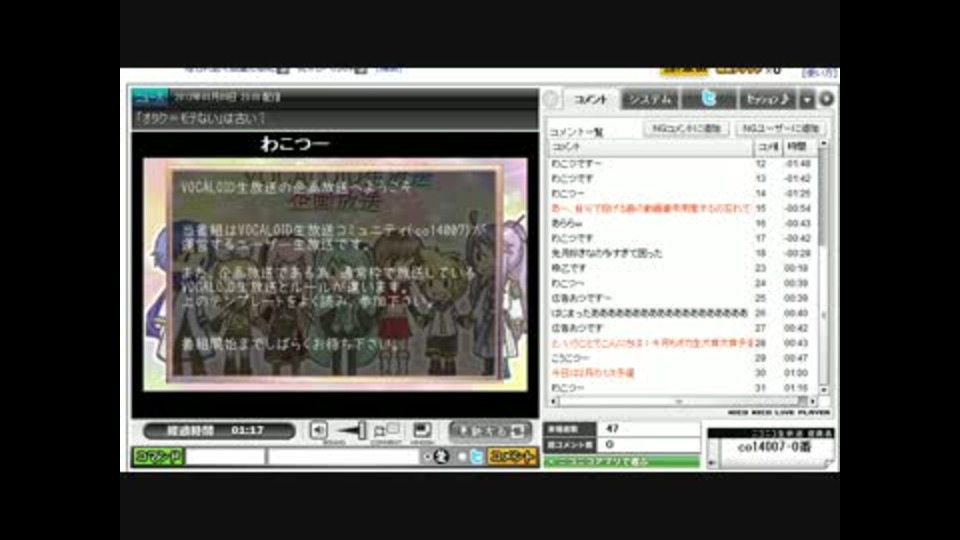Open the セッション tab
The image size is (960, 540).
768,99
